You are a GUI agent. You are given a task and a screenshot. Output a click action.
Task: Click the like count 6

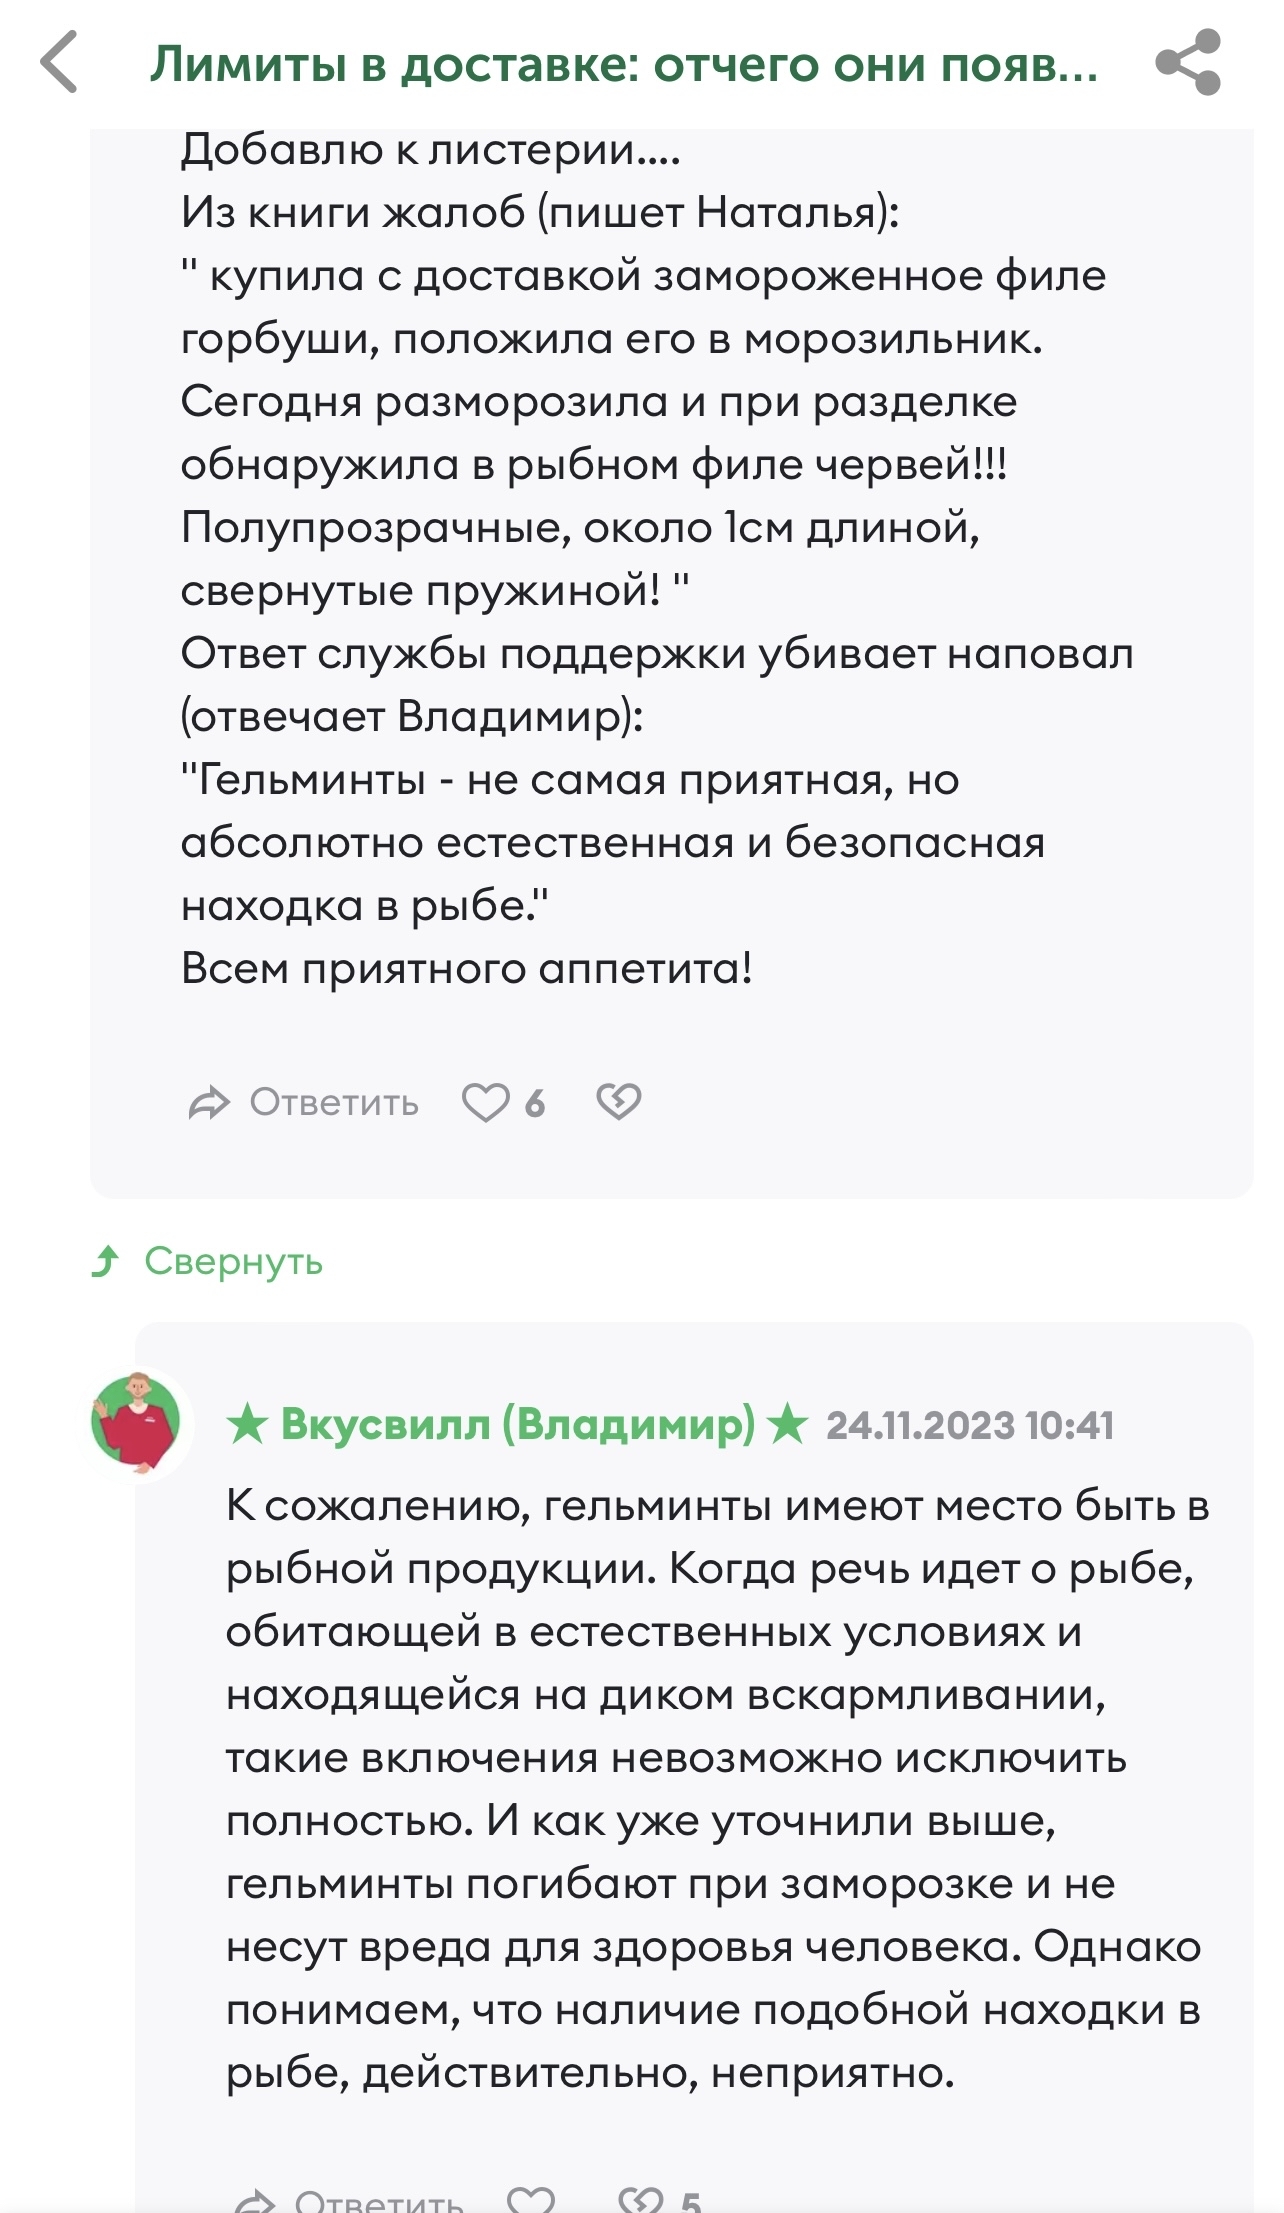click(536, 1104)
